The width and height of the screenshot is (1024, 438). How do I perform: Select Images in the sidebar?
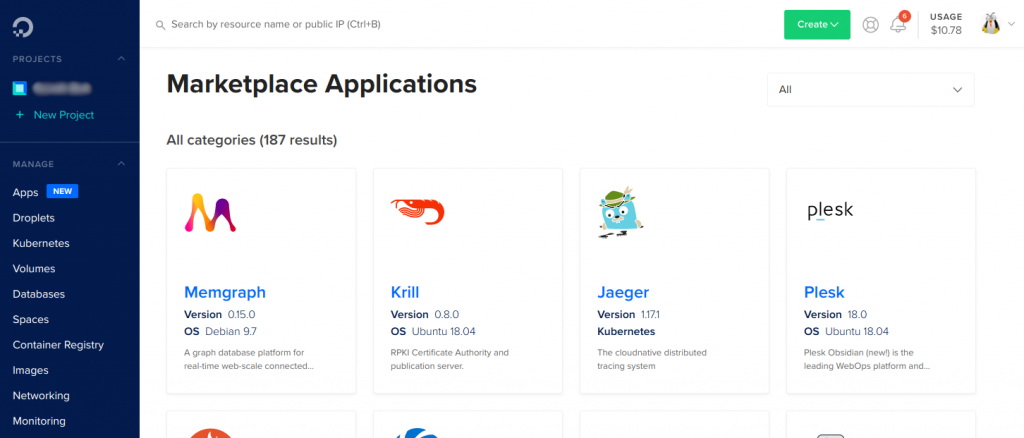coord(30,370)
